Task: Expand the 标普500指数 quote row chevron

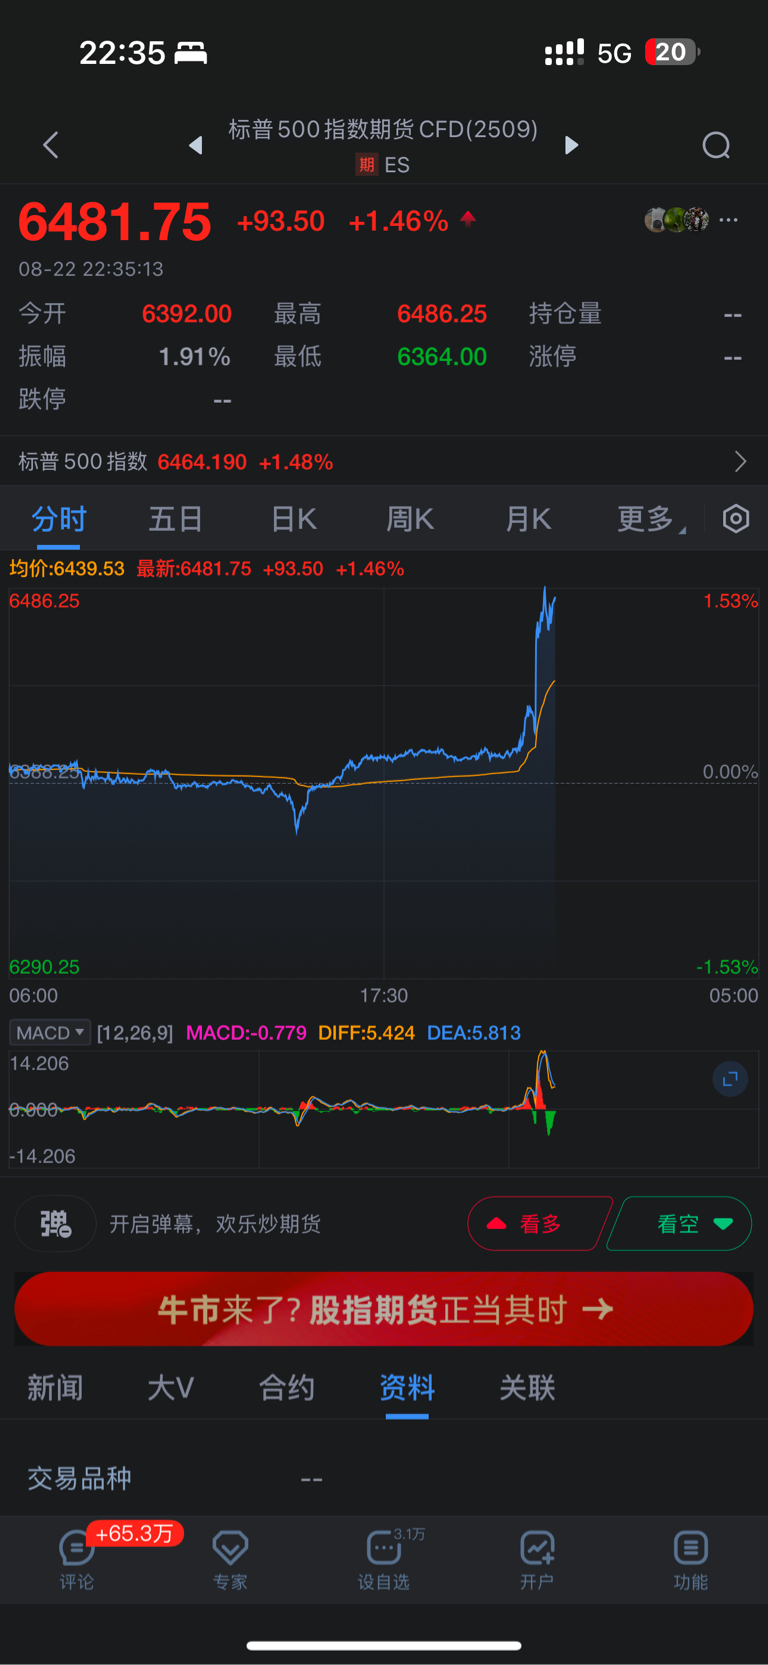Action: (x=740, y=461)
